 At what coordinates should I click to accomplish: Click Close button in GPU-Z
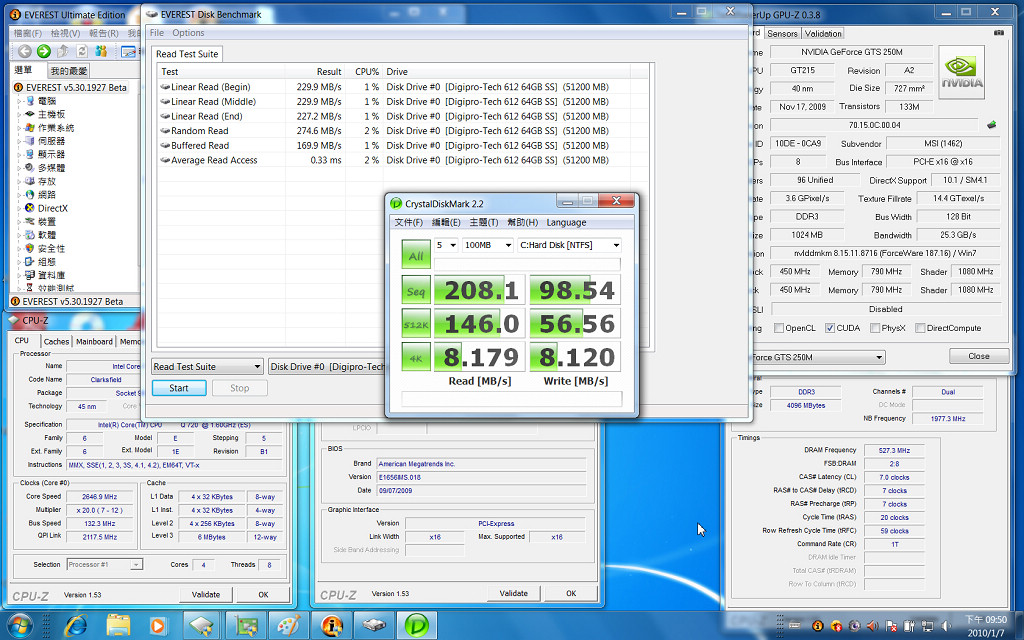(979, 356)
